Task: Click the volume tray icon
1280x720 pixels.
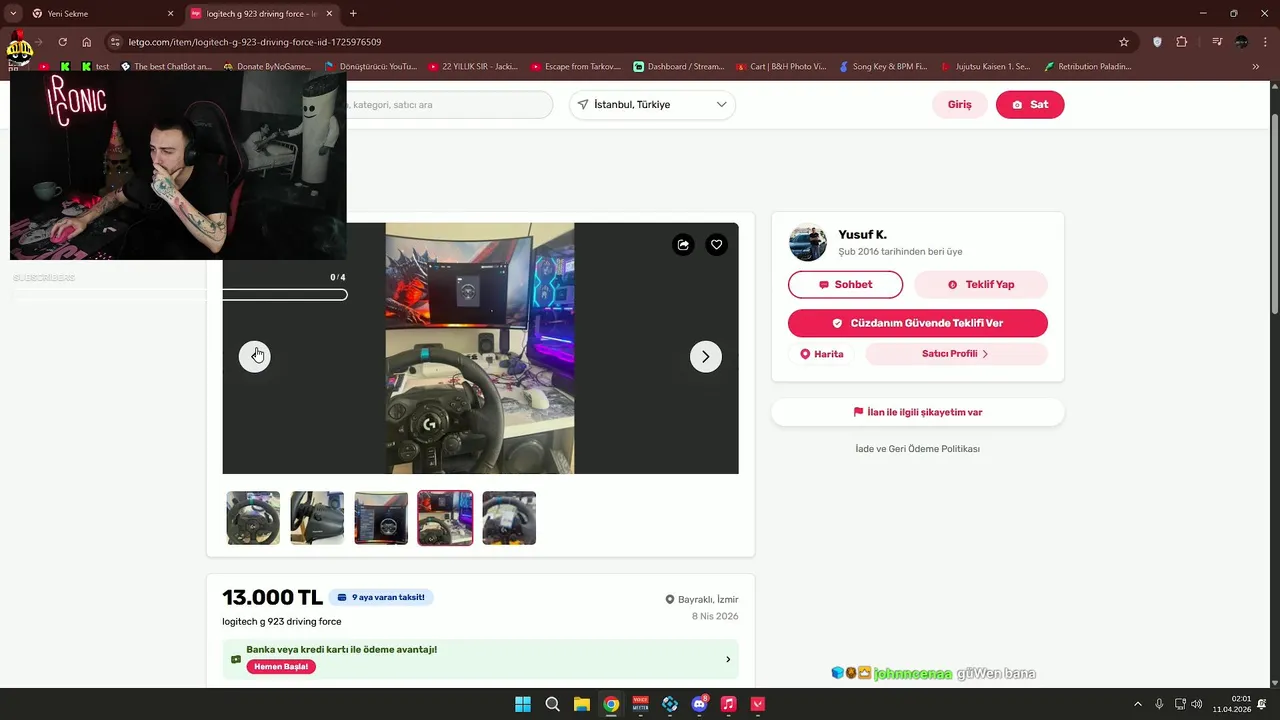Action: 1197,704
